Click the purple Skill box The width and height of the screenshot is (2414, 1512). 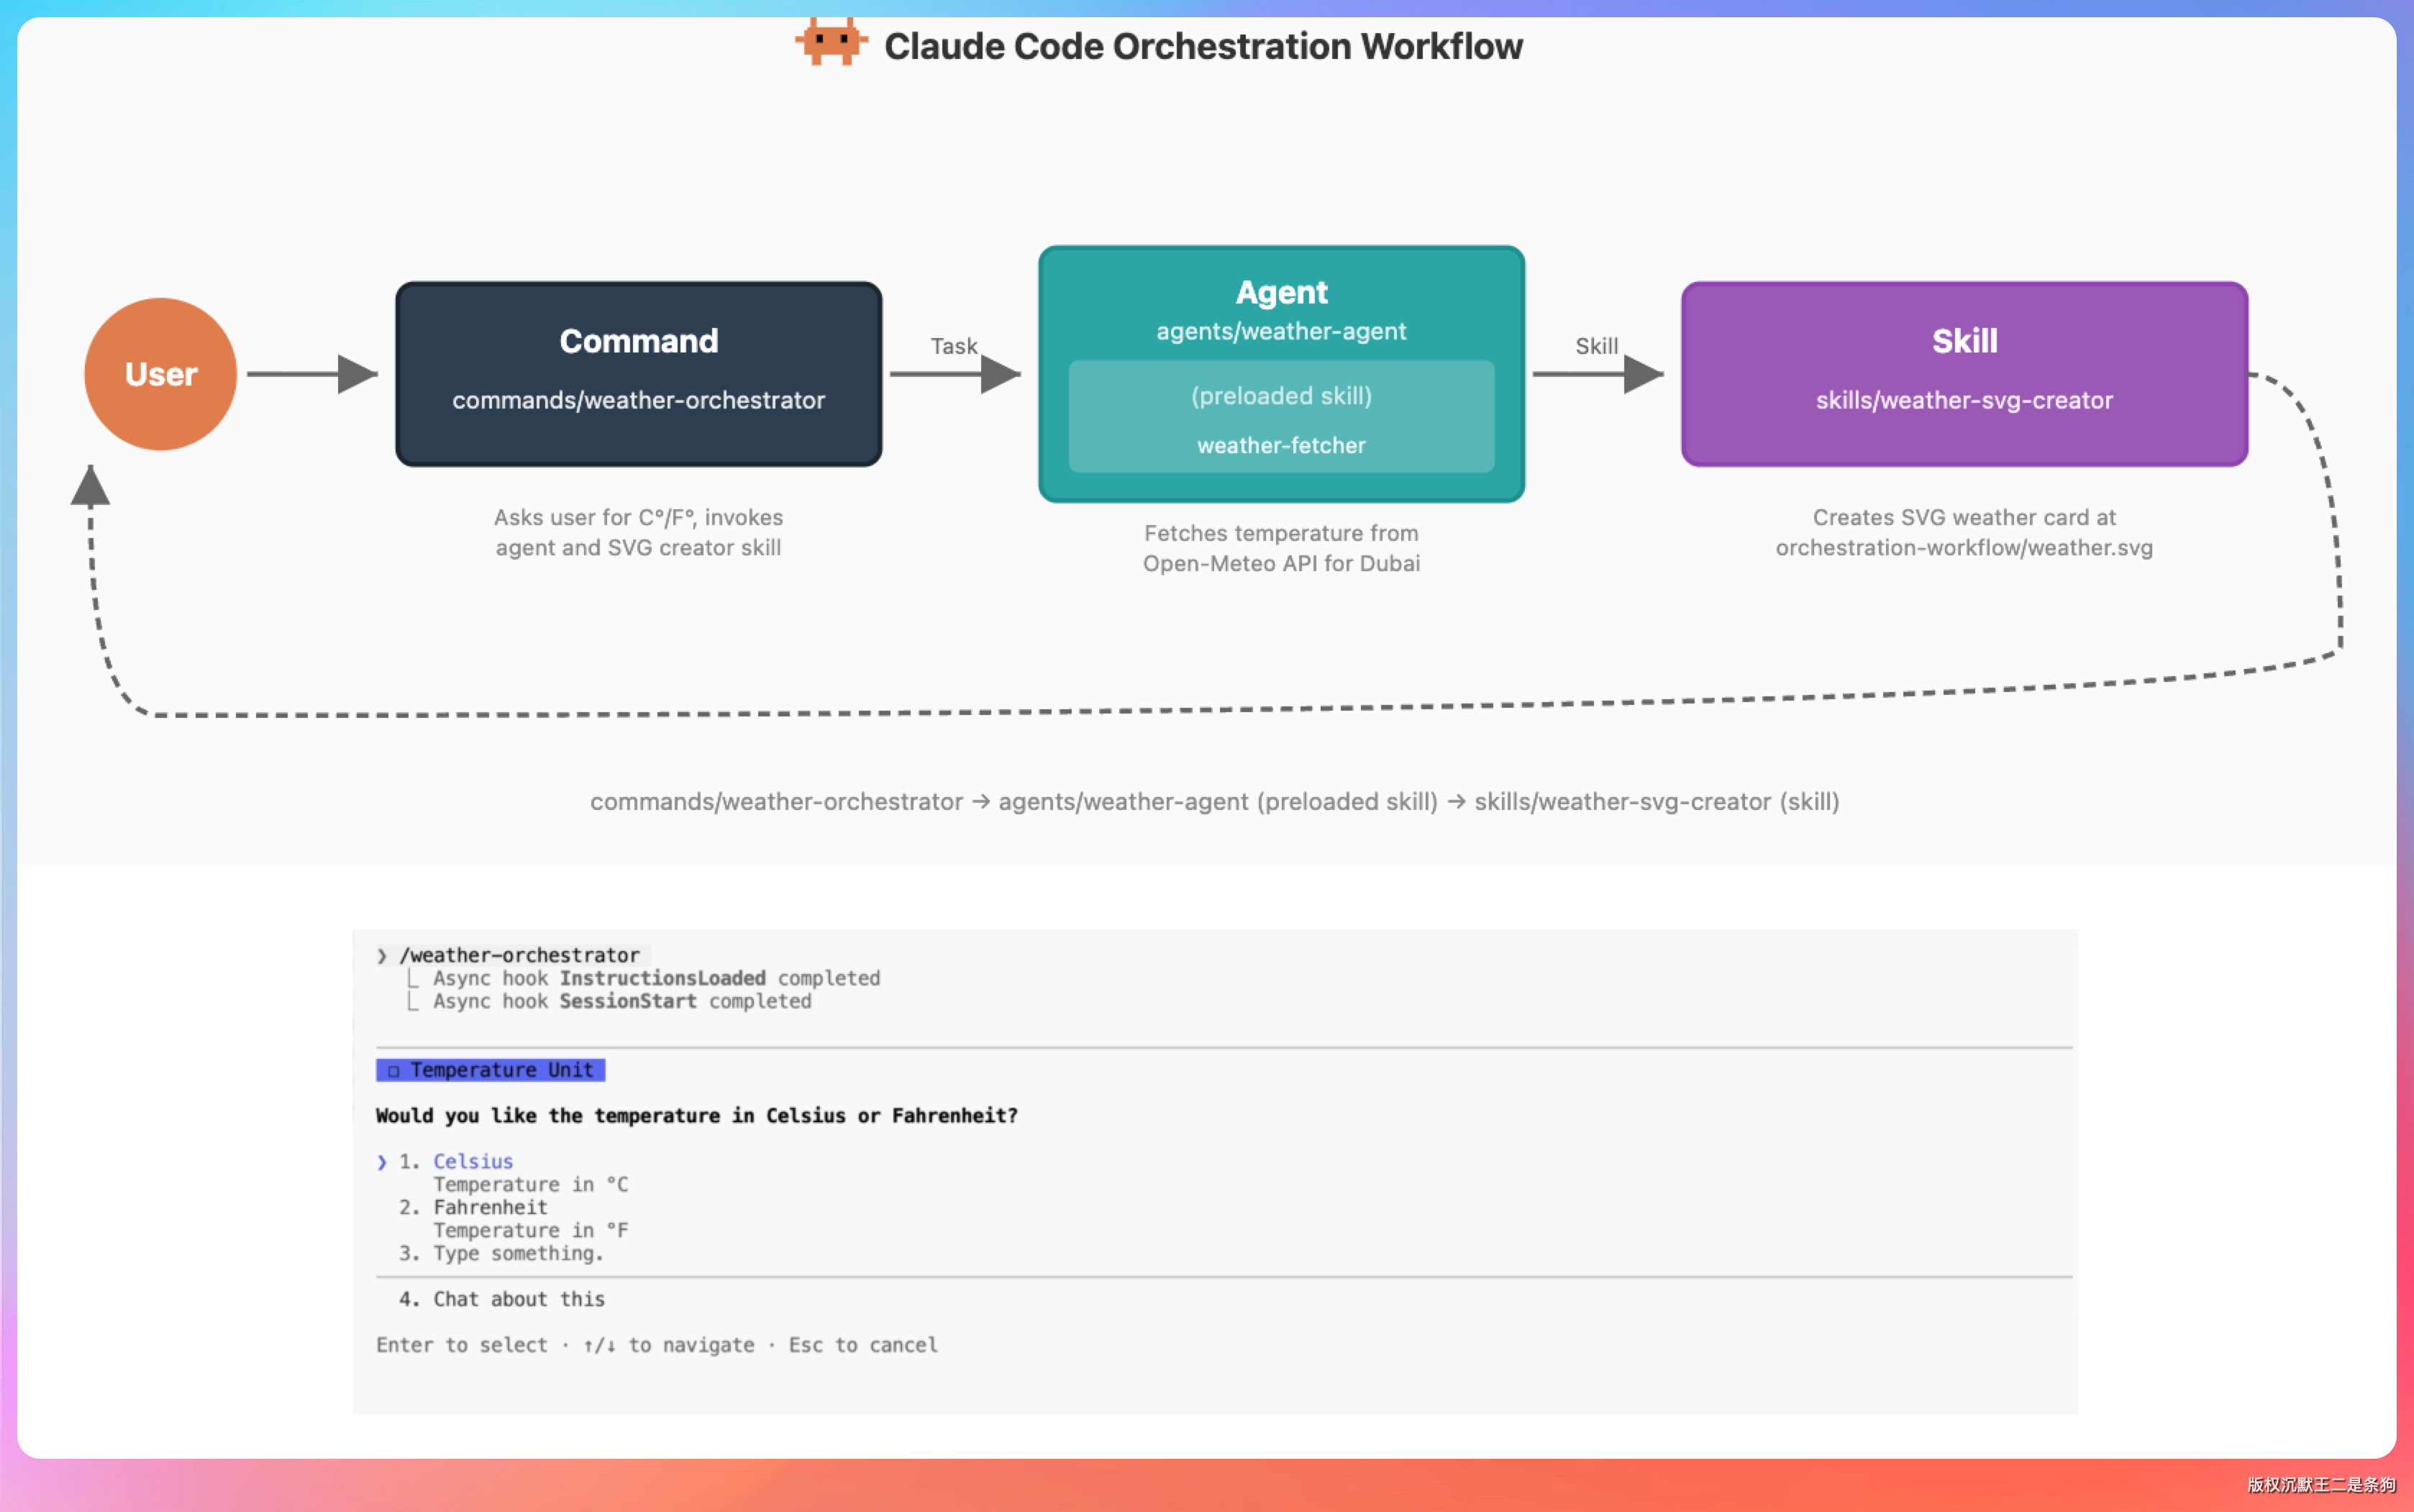click(x=1964, y=374)
